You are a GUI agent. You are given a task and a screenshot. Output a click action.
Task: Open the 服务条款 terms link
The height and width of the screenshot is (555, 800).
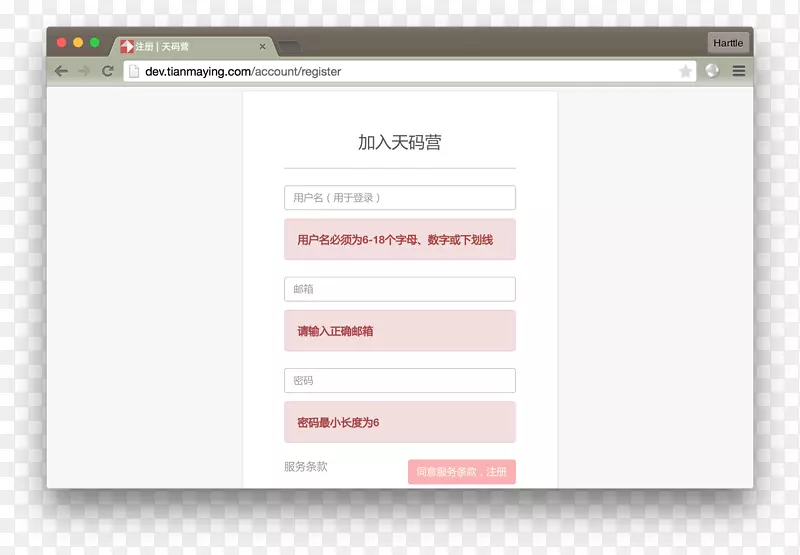tap(306, 467)
